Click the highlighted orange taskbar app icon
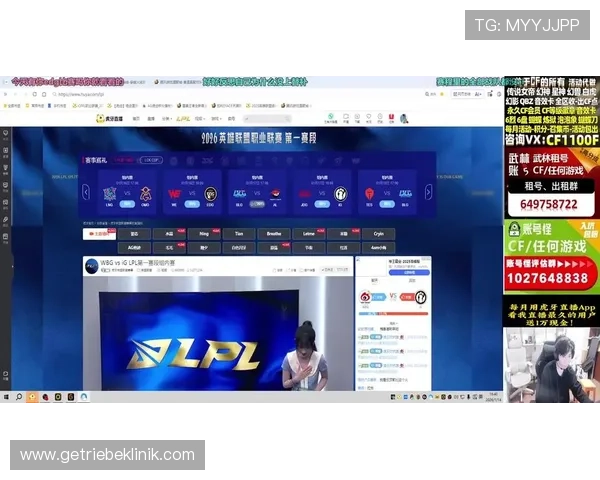This screenshot has height=480, width=600. 32,397
